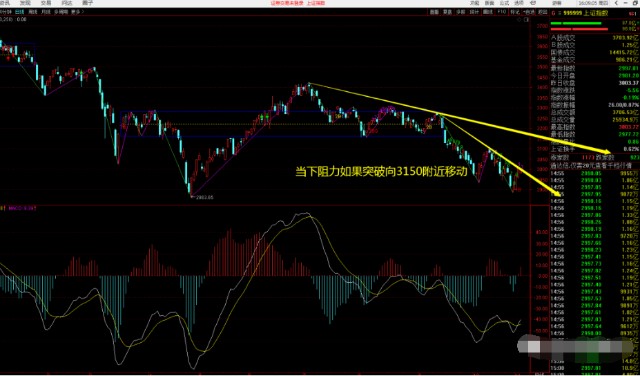Viewport: 640px width, 376px height.
Task: Toggle the -自选 watchlist button
Action: pos(529,12)
